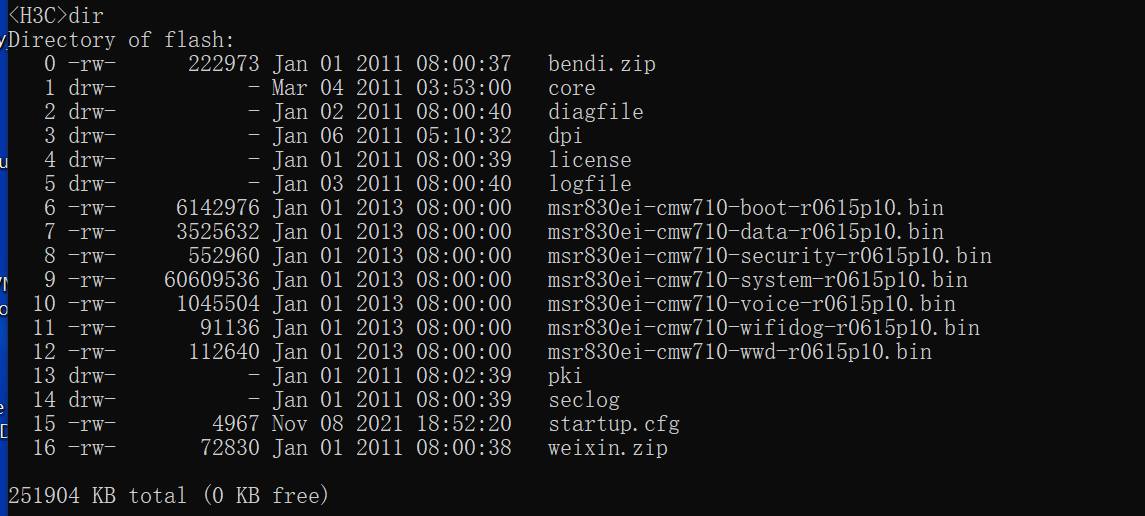Click the seclog directory entry
The height and width of the screenshot is (516, 1145).
pyautogui.click(x=584, y=401)
